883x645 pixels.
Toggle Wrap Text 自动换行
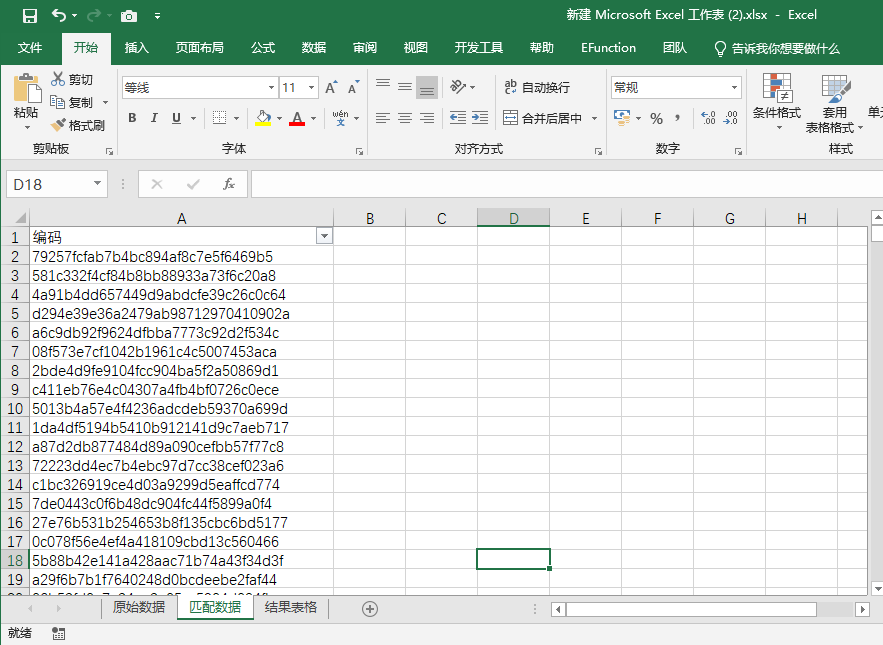point(537,87)
